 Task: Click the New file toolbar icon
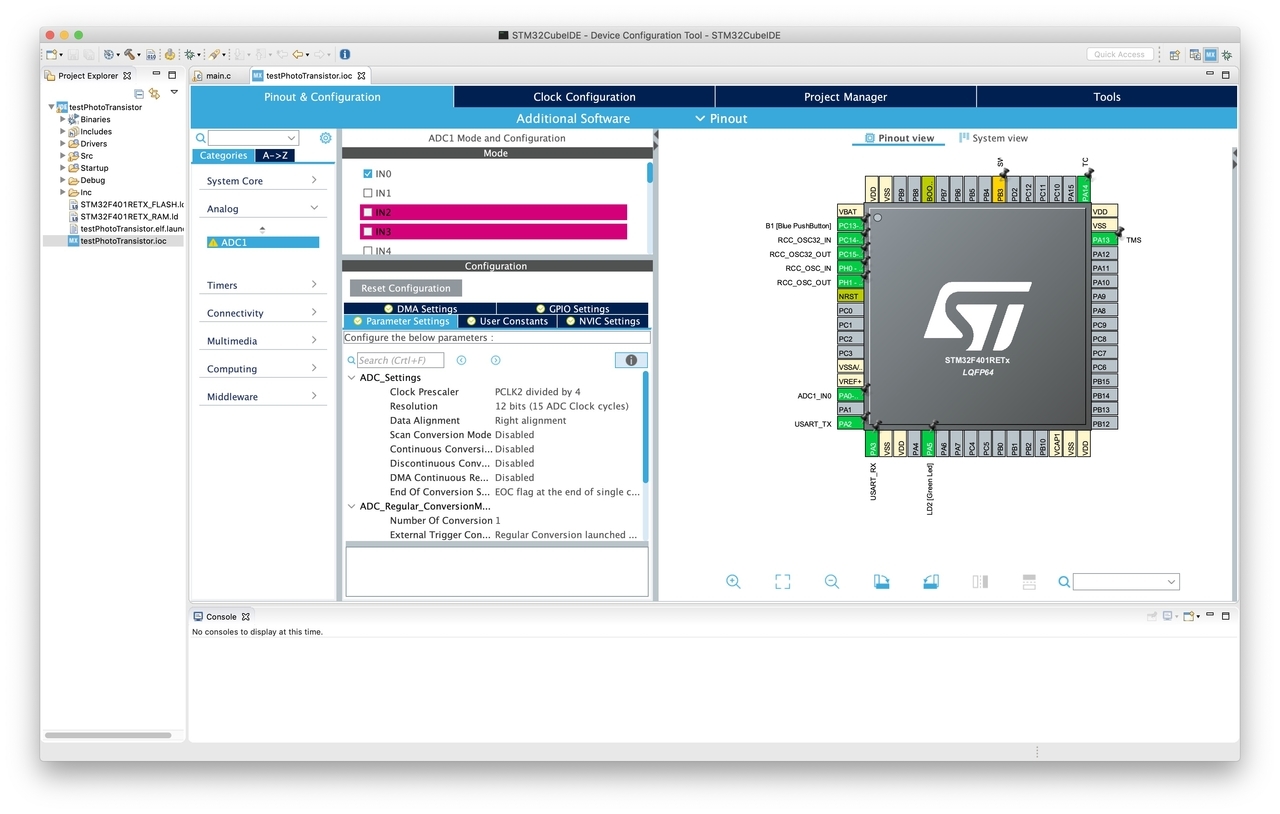pyautogui.click(x=51, y=54)
